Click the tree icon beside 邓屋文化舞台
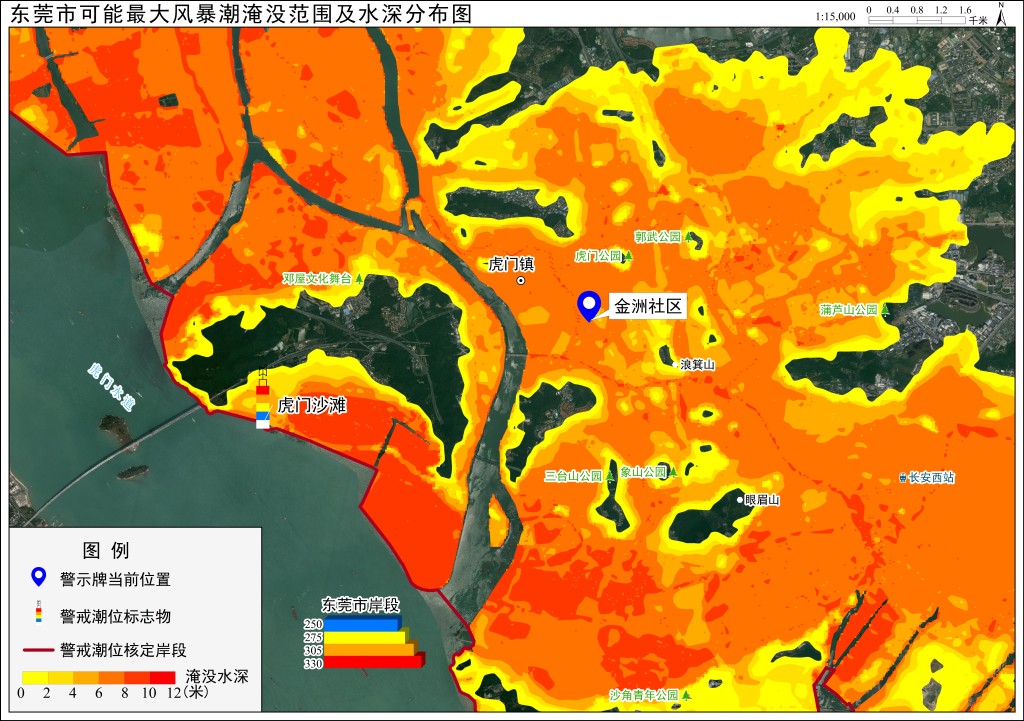Viewport: 1024px width, 721px height. (x=359, y=279)
